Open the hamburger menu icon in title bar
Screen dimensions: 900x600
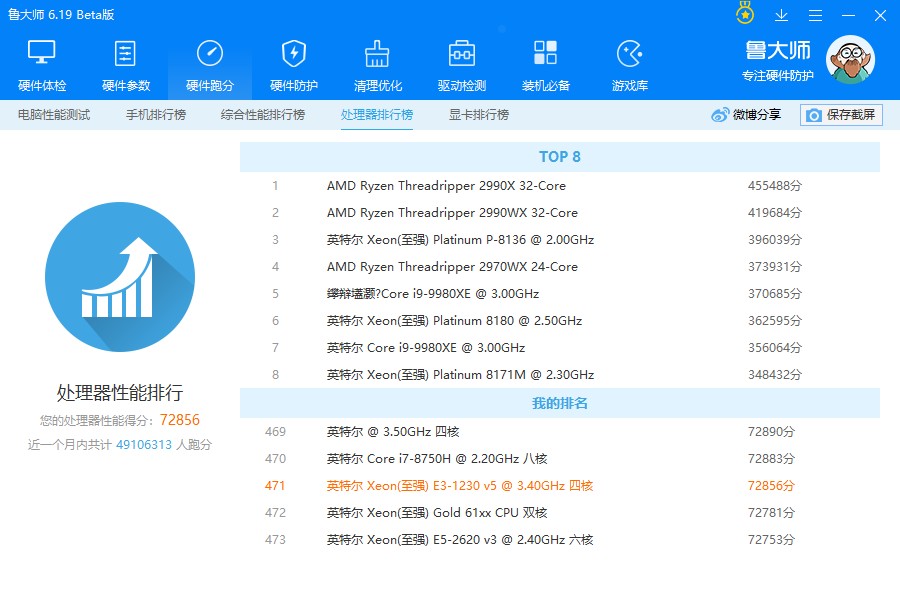(815, 16)
